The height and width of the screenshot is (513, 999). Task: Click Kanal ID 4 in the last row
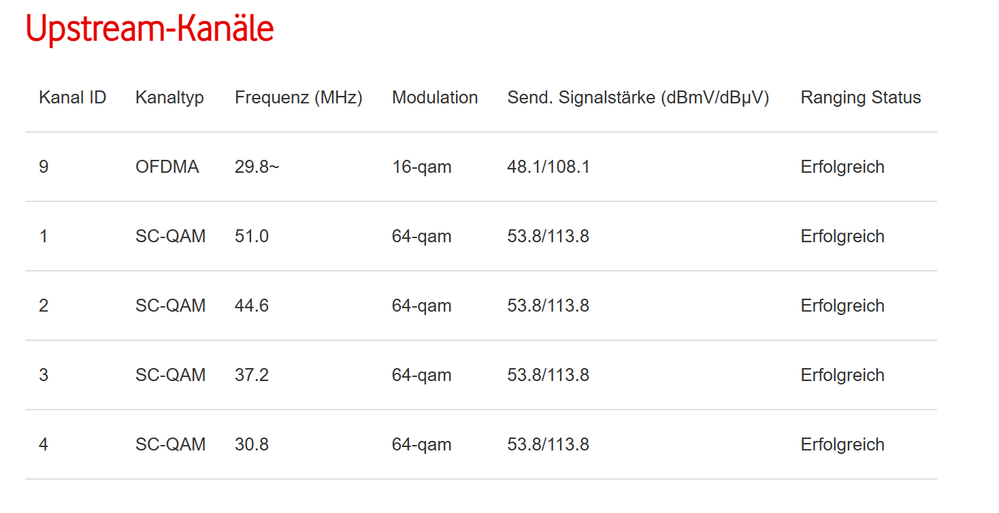(x=43, y=445)
